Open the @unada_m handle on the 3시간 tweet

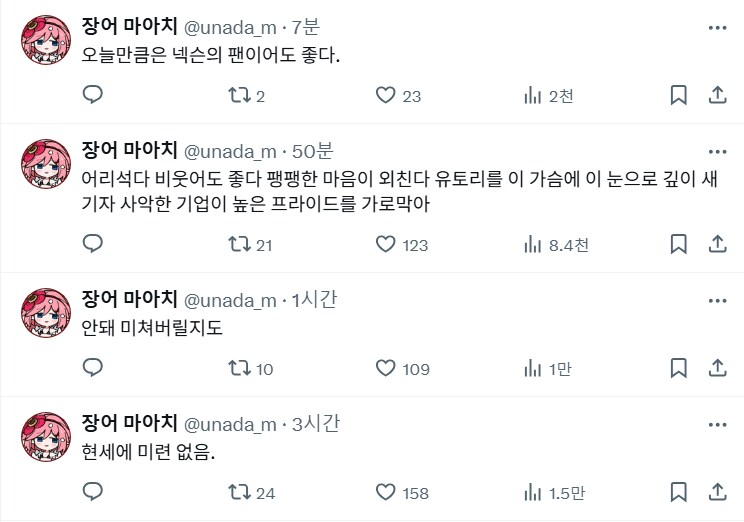230,425
